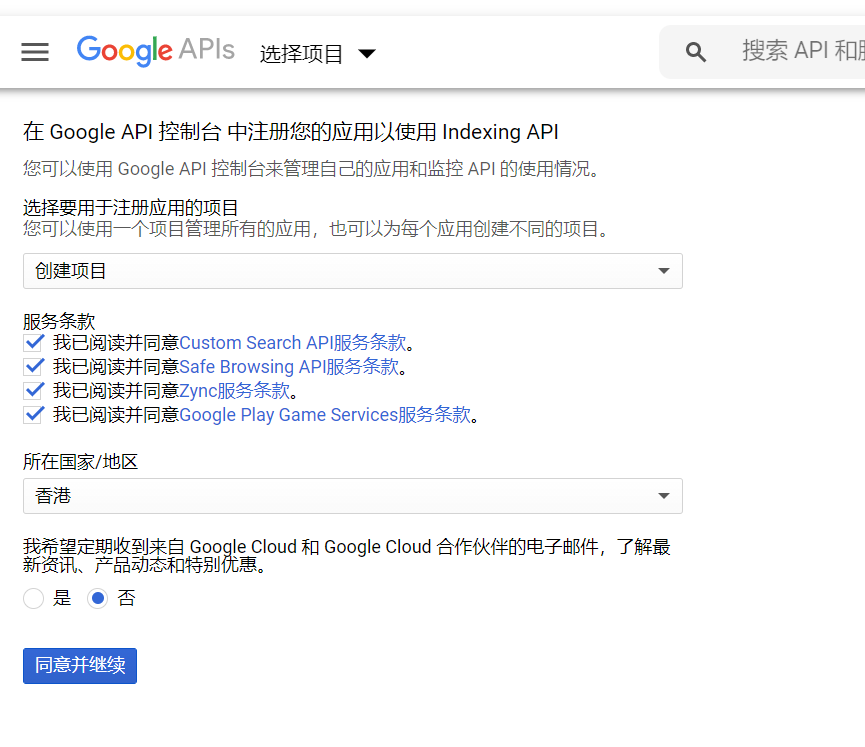
Task: Open the 创建项目 project dropdown
Action: coord(353,271)
